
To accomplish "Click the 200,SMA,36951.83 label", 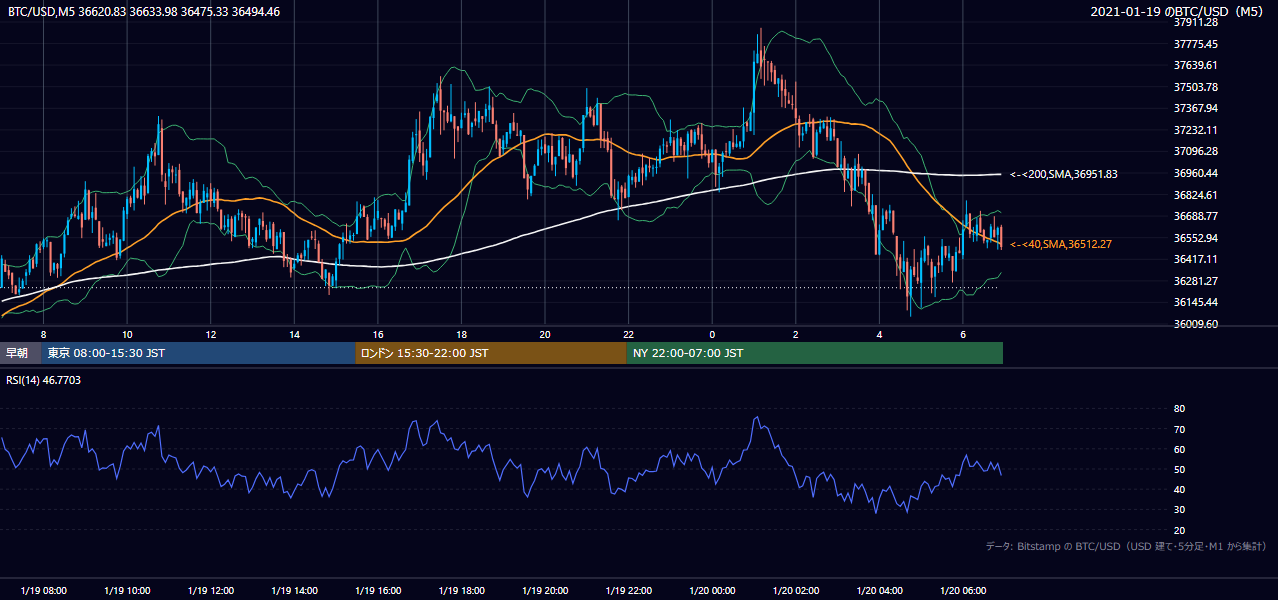I will (1064, 174).
